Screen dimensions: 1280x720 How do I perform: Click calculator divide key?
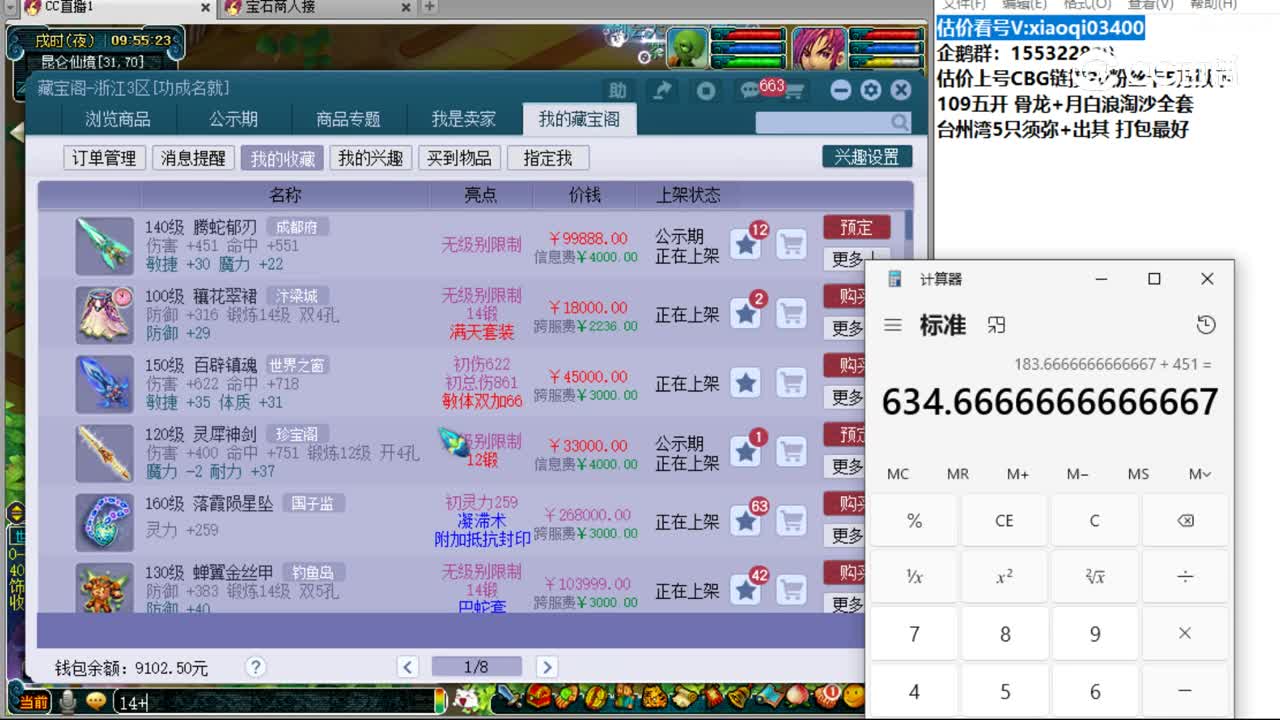click(1185, 577)
